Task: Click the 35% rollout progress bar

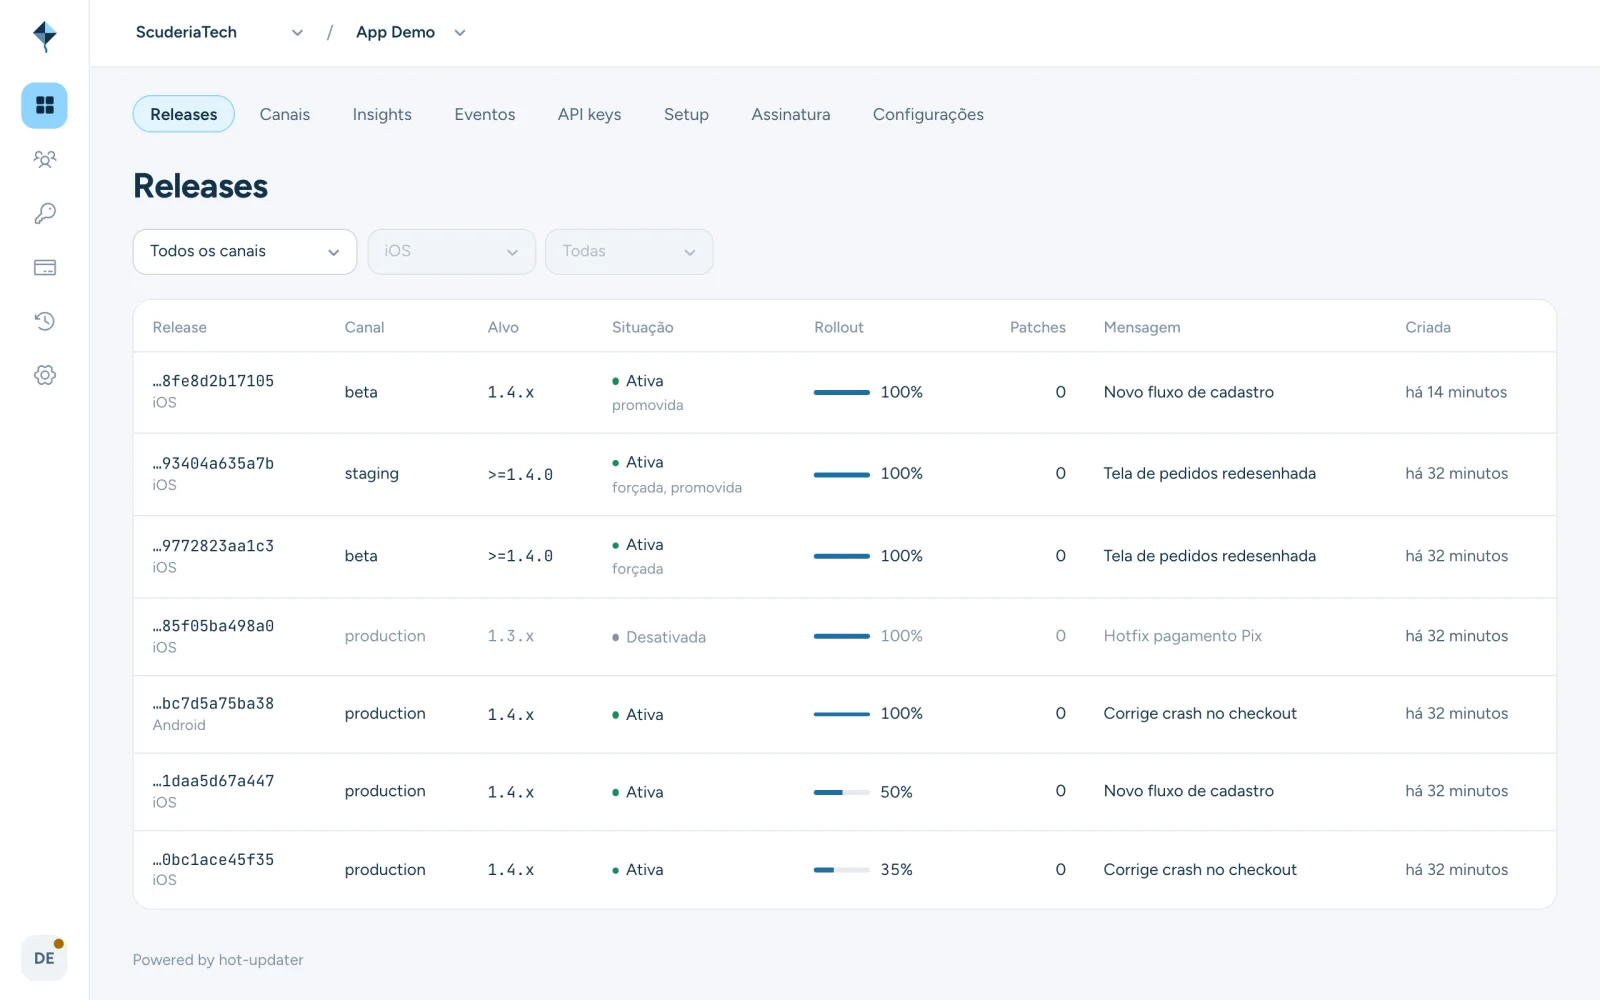Action: [842, 870]
